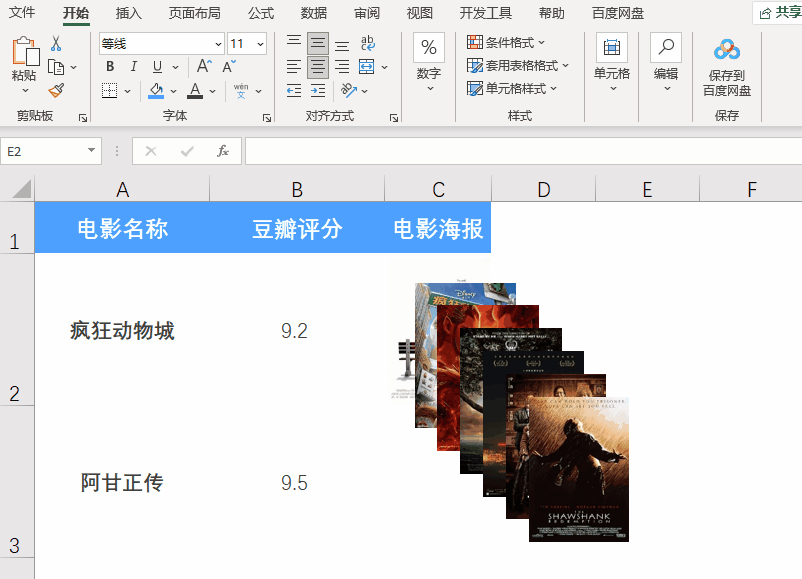Switch to the 数据 tab

tap(314, 13)
